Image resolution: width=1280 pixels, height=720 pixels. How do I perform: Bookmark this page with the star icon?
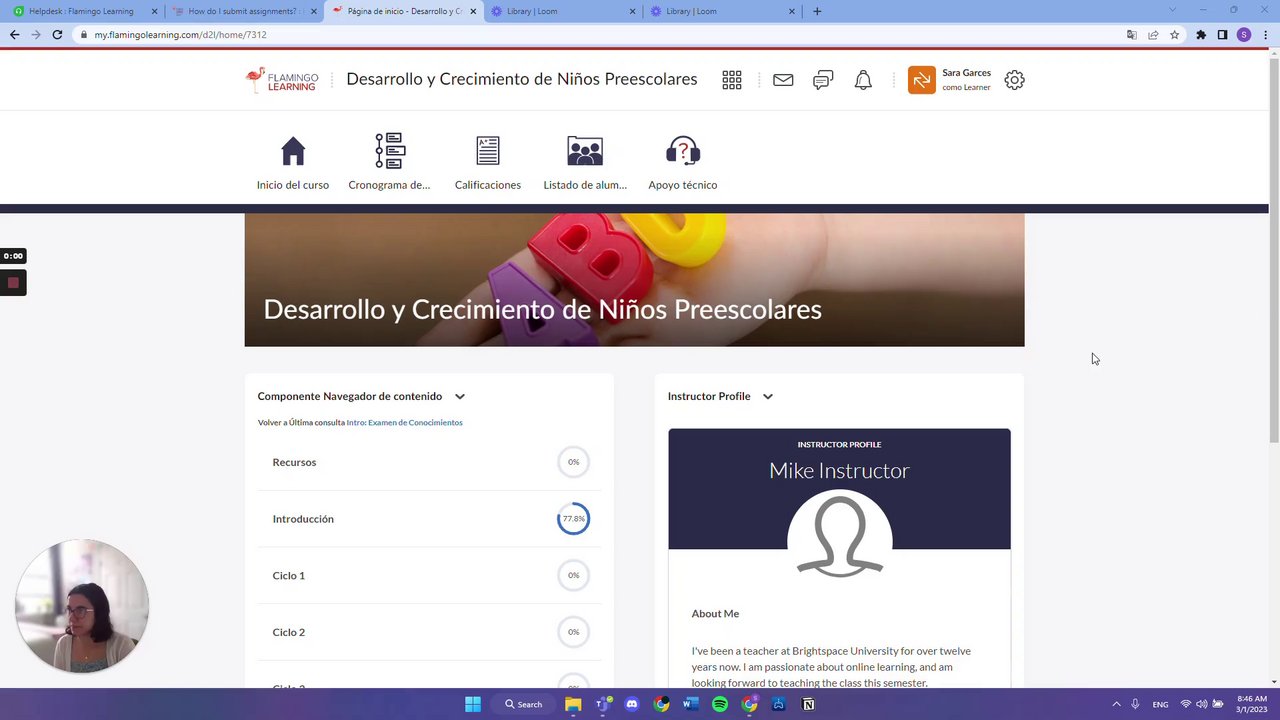(1174, 35)
